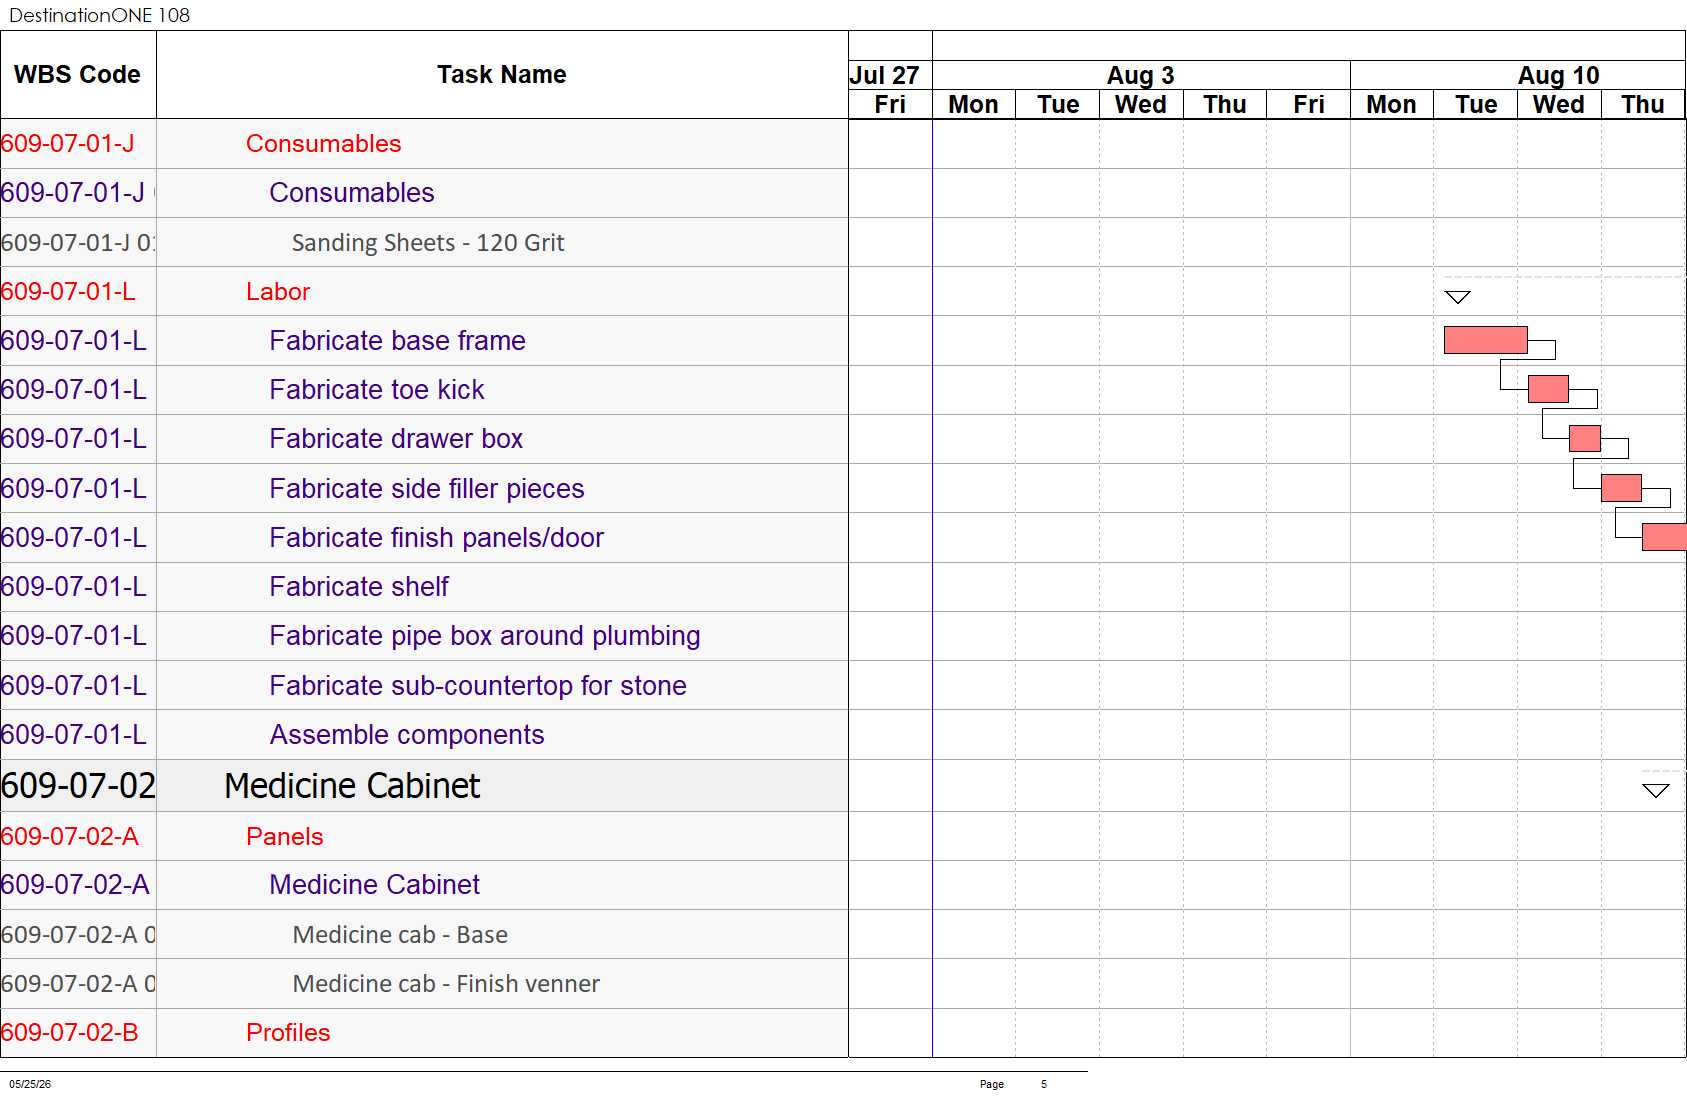Image resolution: width=1687 pixels, height=1097 pixels.
Task: Click WBS code 609-07-01-J in red
Action: point(68,144)
